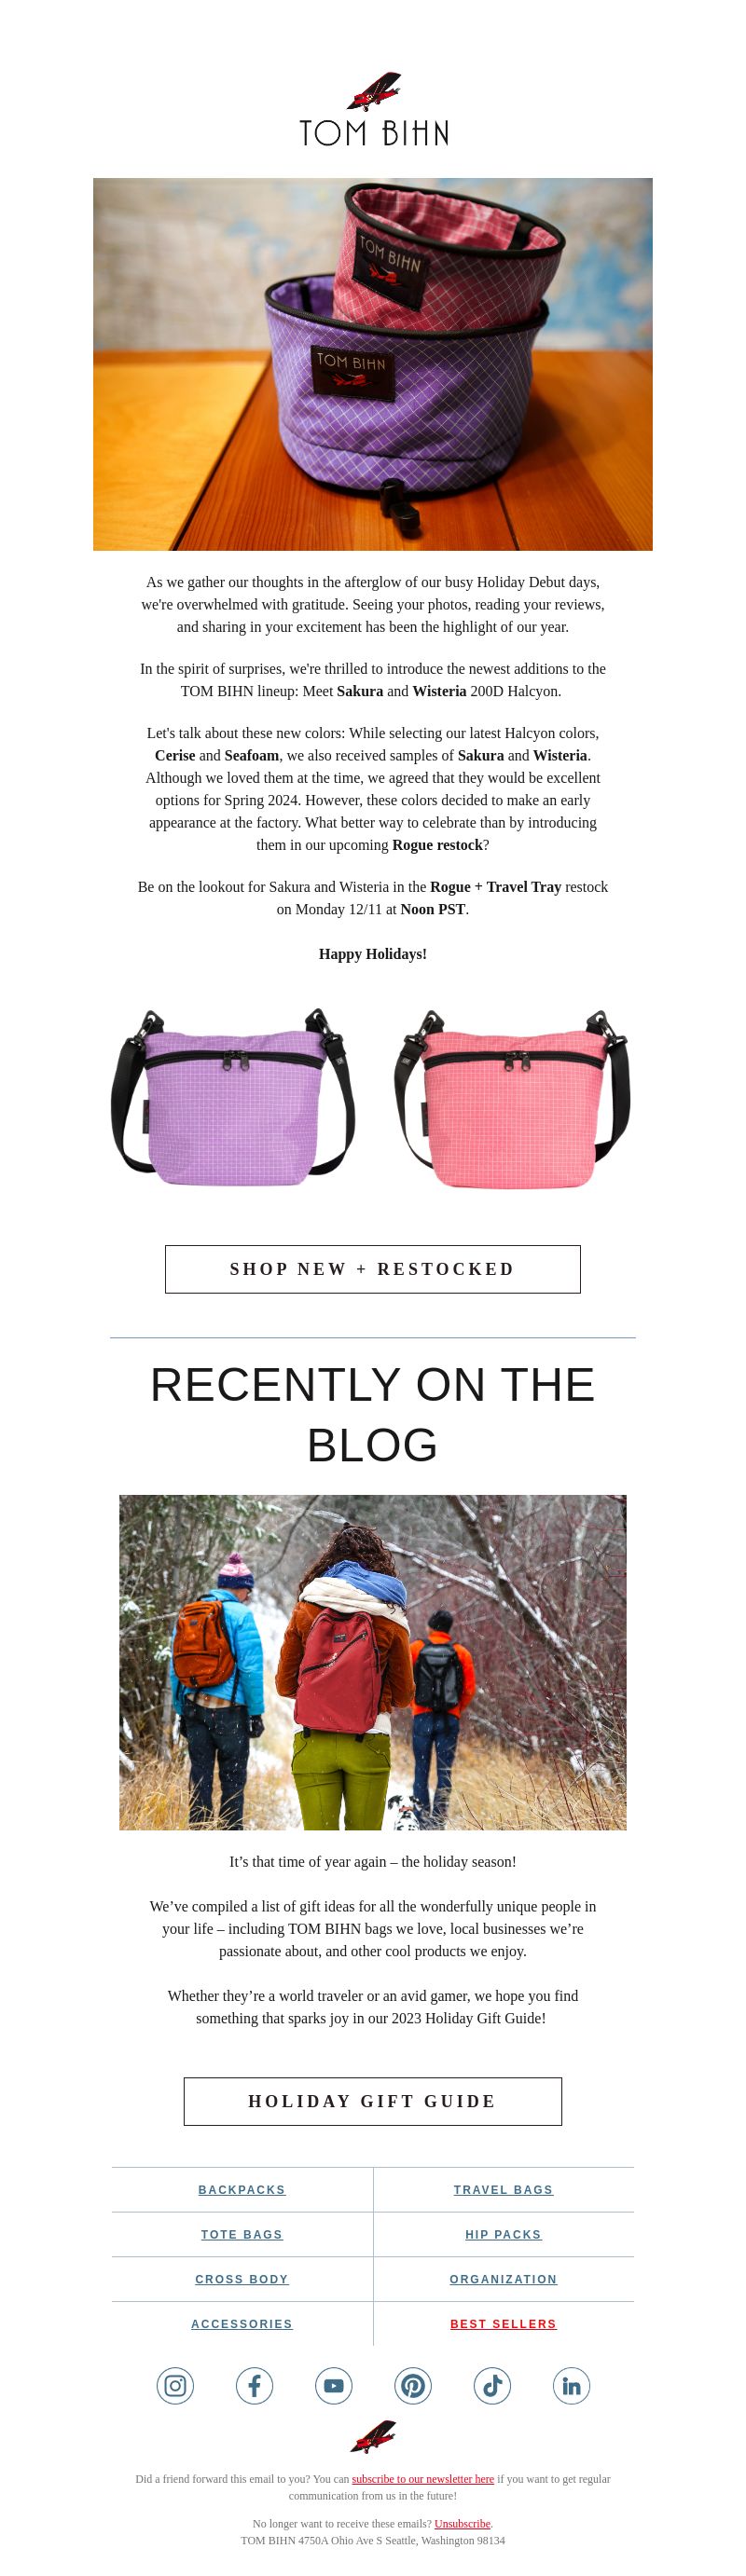Click the Shop New + Restocked button
This screenshot has height=2576, width=746.
pos(373,1269)
